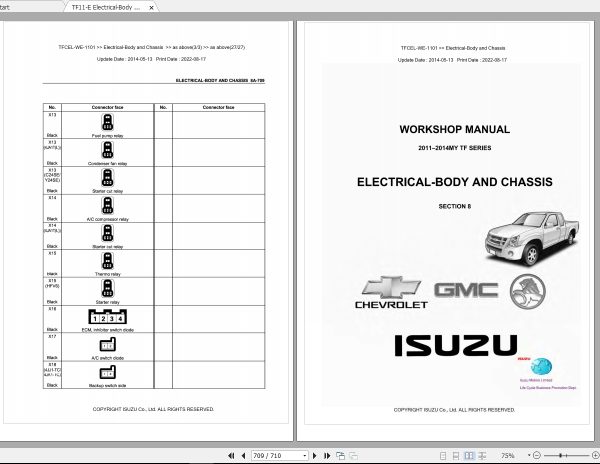Screen dimensions: 600x464
Task: Click the Chevrolet logo on cover page
Action: (x=391, y=293)
